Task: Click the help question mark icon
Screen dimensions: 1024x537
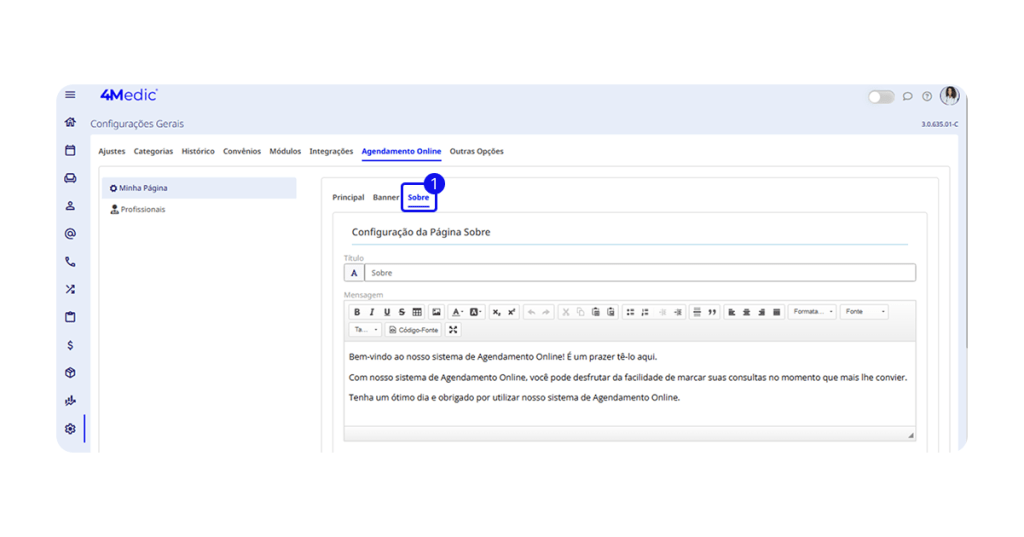Action: [927, 97]
